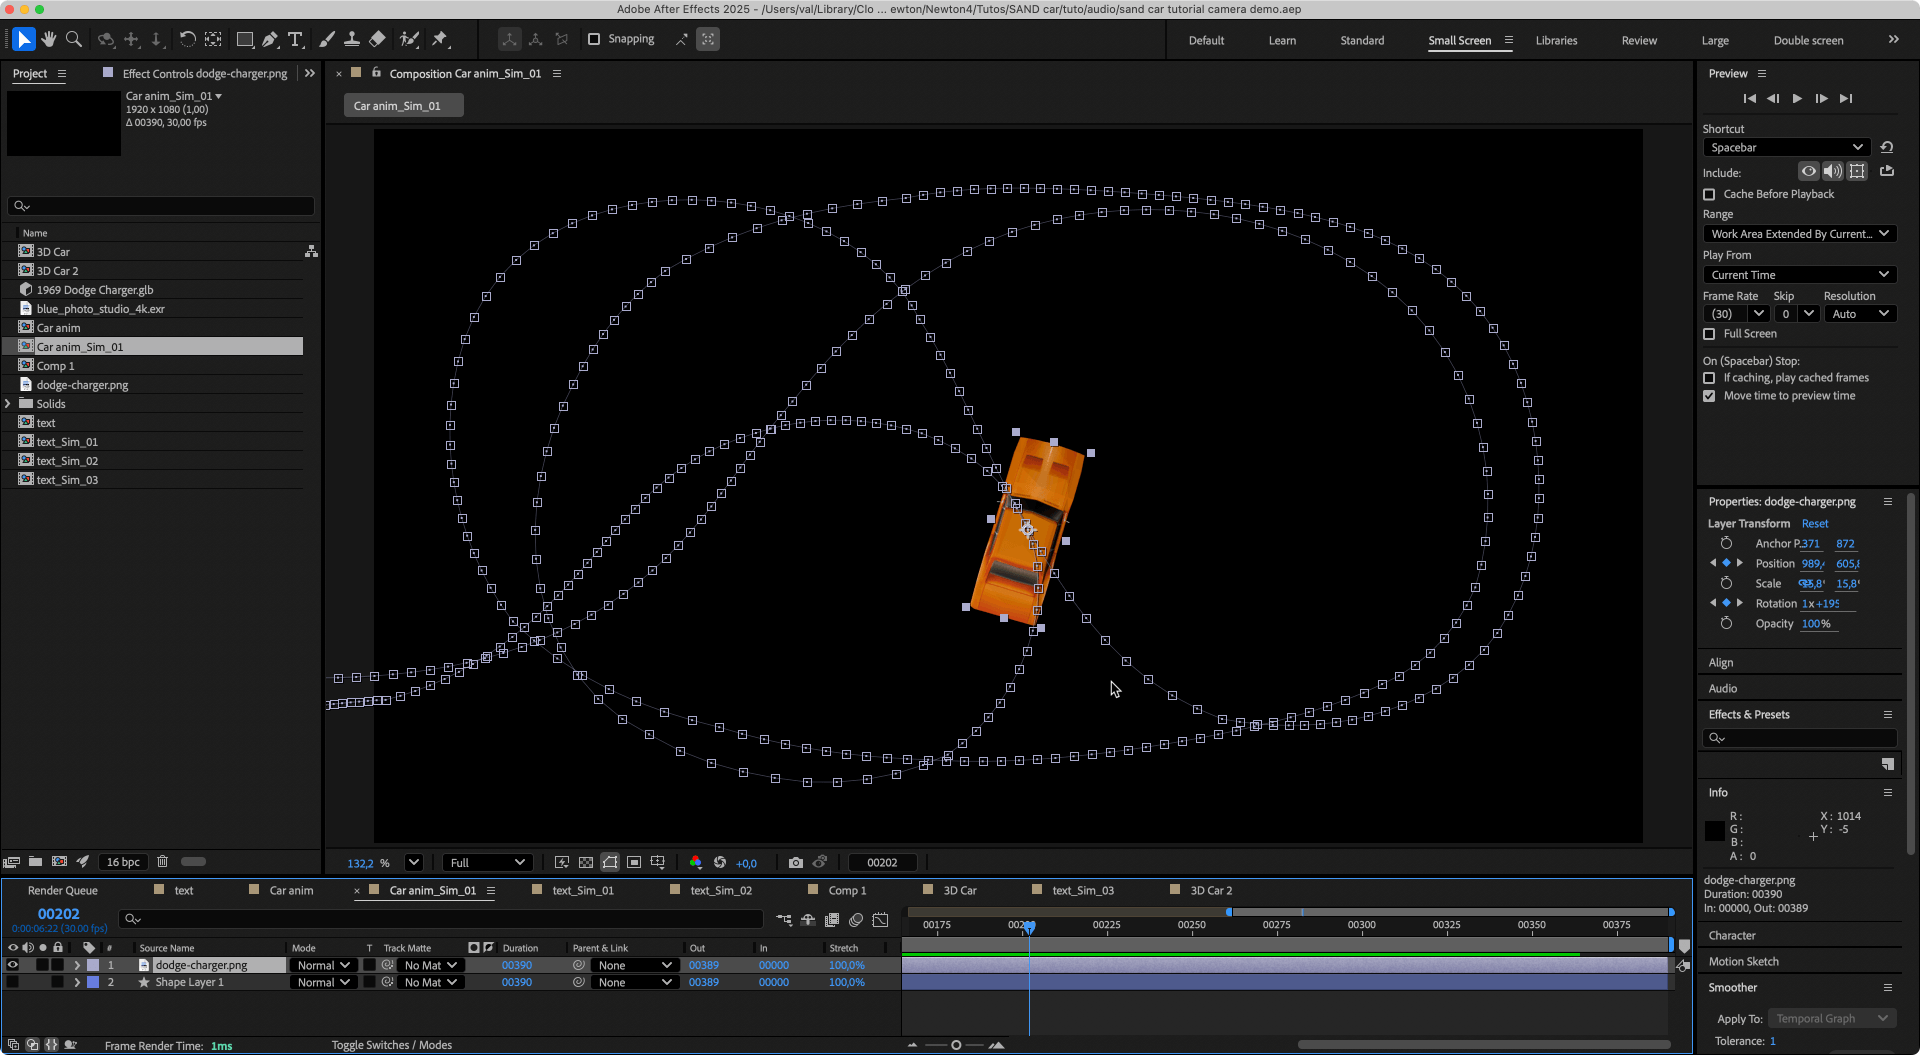This screenshot has height=1055, width=1920.
Task: Open the Spacebar shortcut dropdown
Action: coord(1785,147)
